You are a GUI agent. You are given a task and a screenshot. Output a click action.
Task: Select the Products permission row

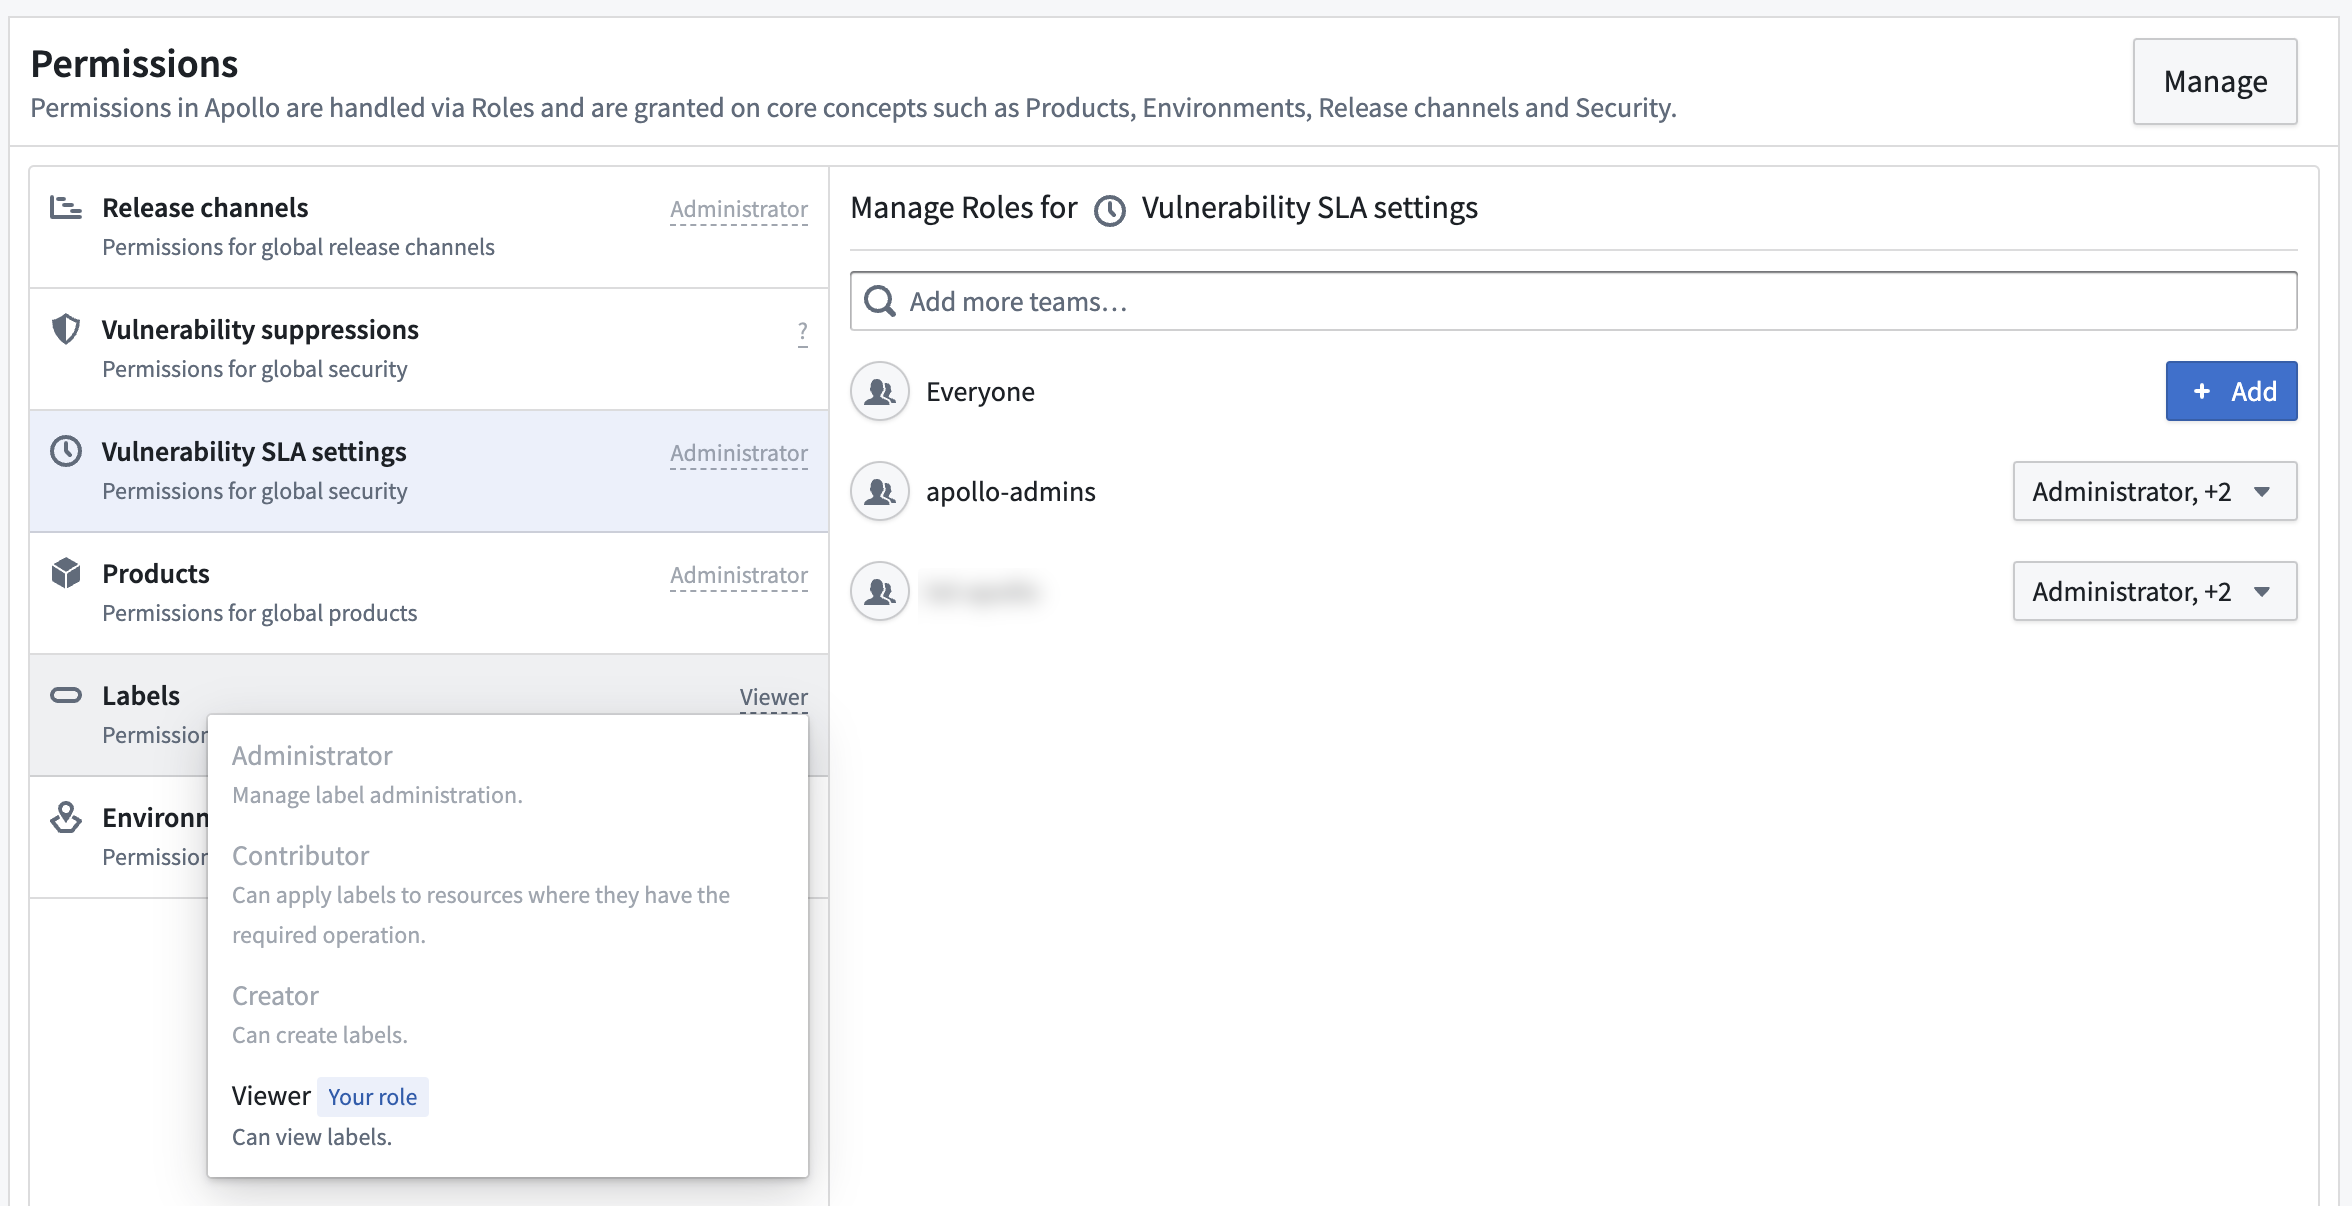click(429, 593)
